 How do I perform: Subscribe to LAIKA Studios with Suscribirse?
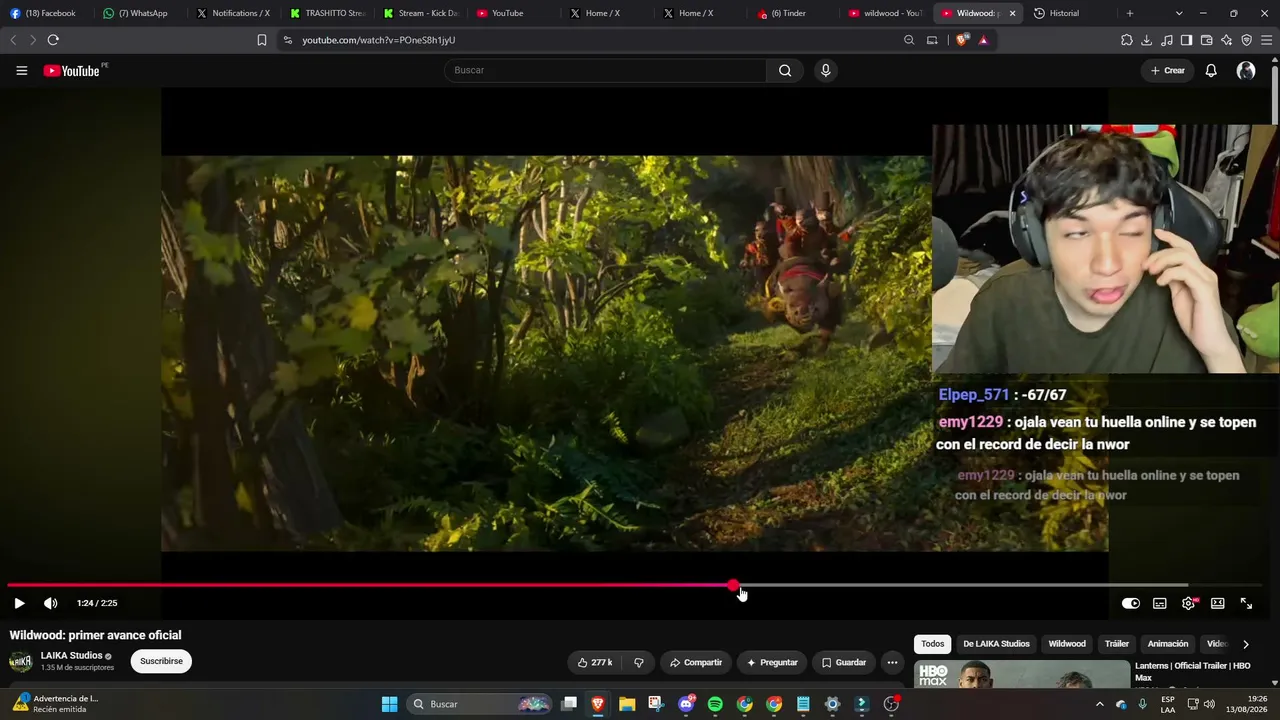point(161,661)
